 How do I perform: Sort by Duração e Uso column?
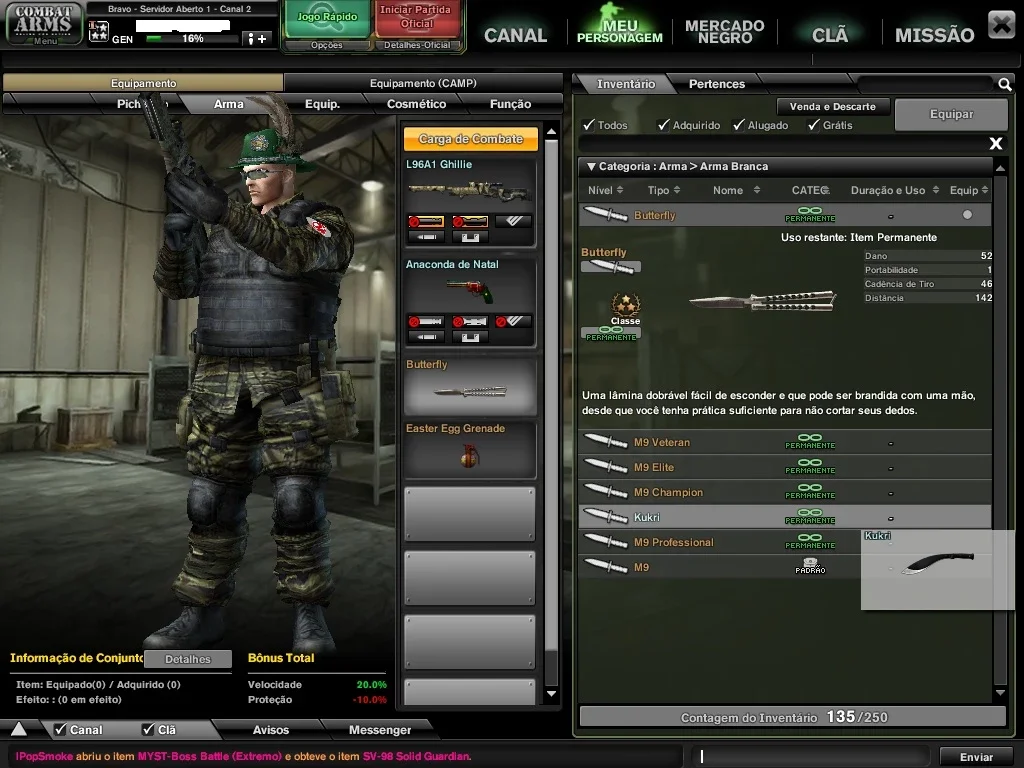[894, 190]
